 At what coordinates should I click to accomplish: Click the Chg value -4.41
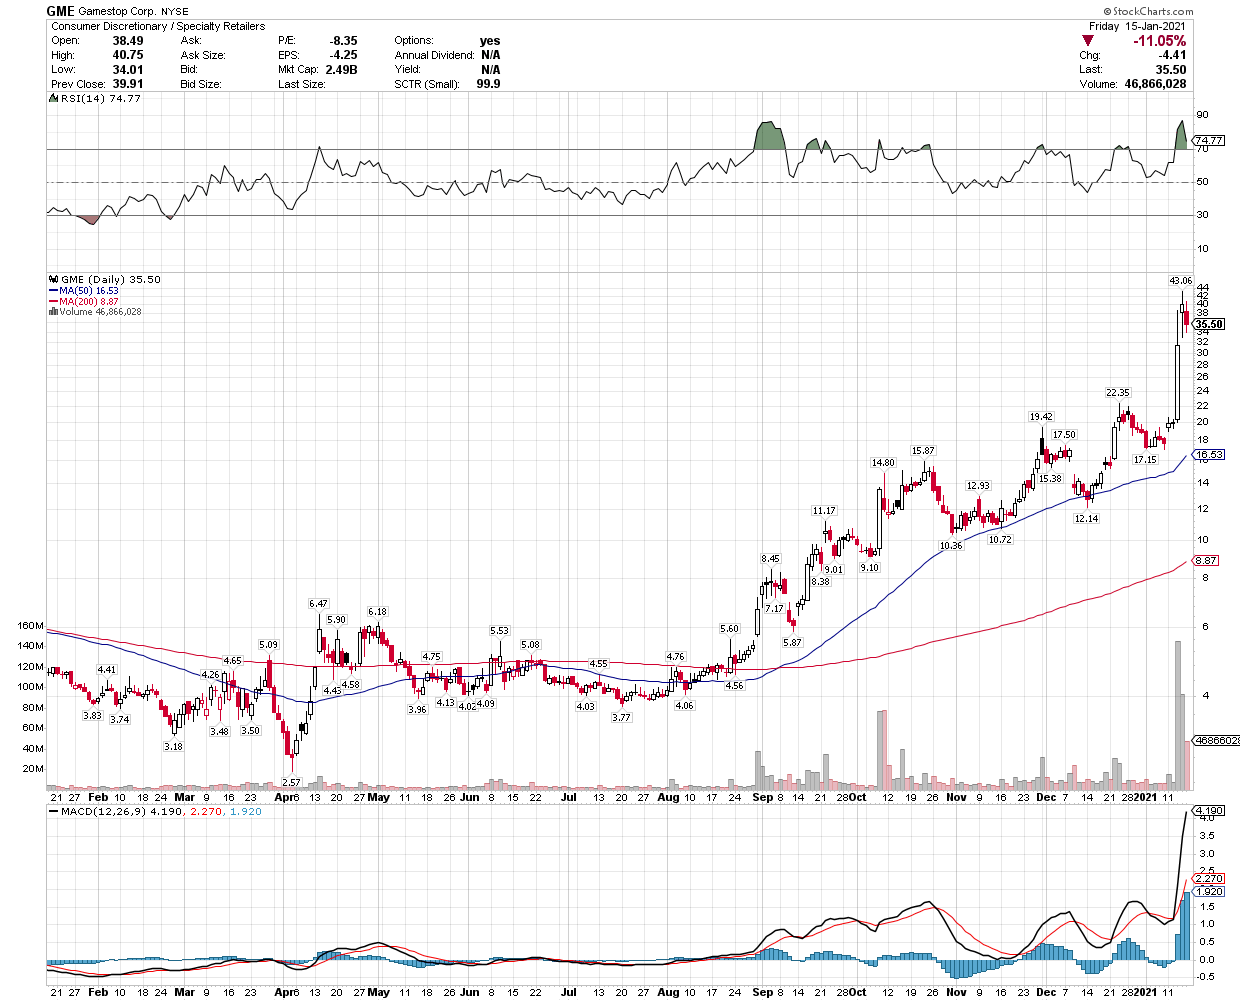tap(1173, 55)
